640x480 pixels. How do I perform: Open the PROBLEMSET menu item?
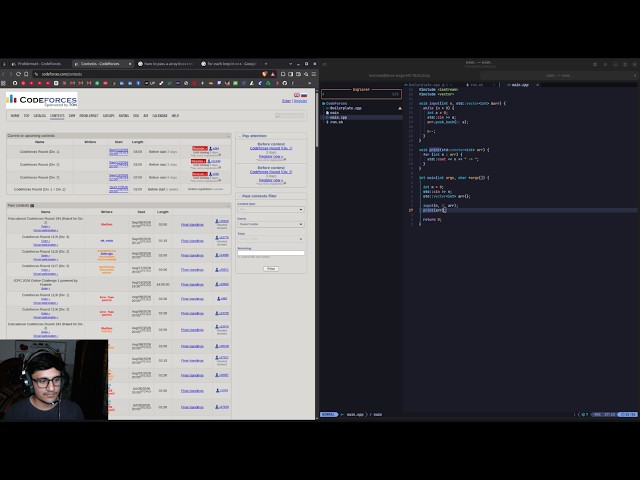click(x=89, y=116)
